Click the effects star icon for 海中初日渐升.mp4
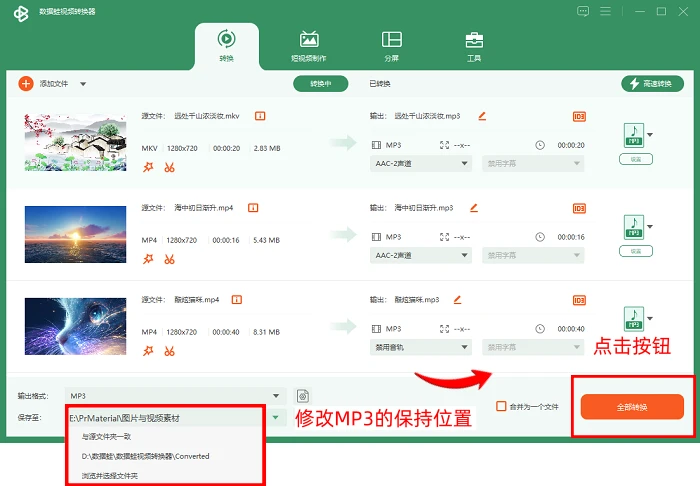This screenshot has width=700, height=486. coord(148,259)
